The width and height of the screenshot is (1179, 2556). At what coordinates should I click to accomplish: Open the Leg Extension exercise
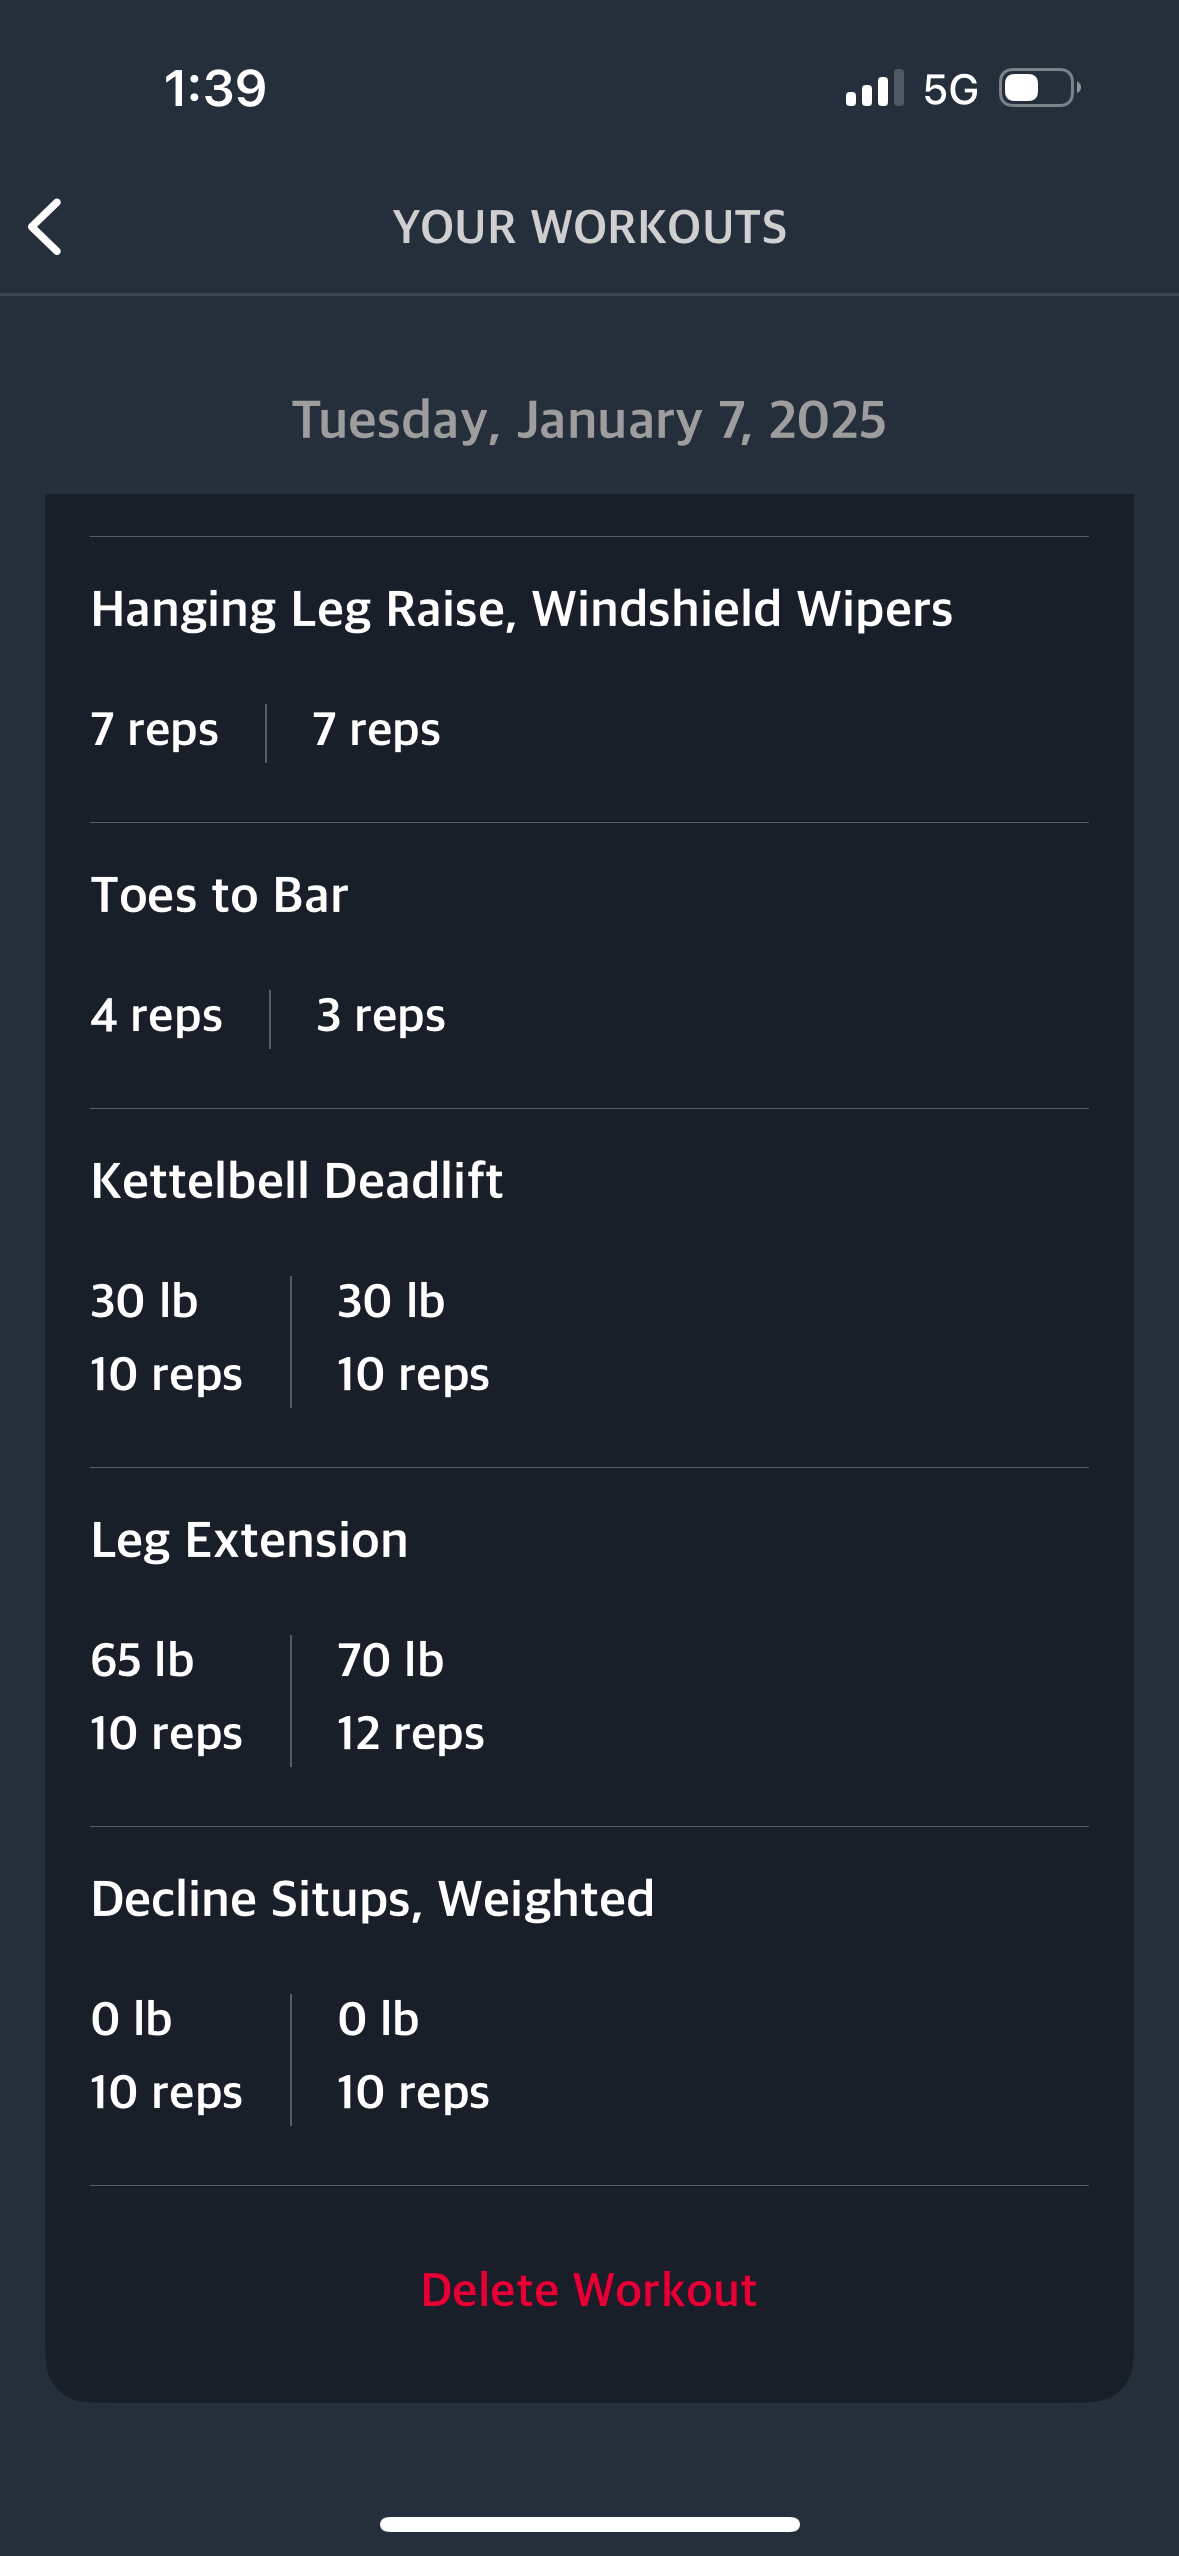[249, 1540]
